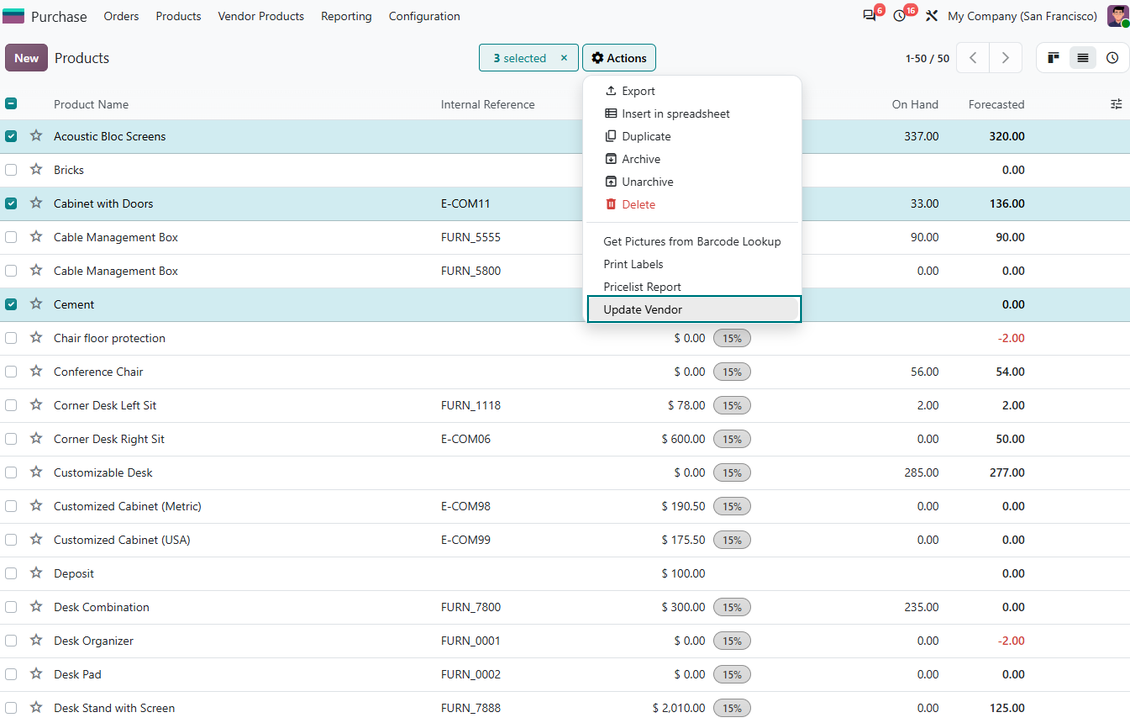
Task: Uncheck the Cement row checkbox
Action: tap(11, 304)
